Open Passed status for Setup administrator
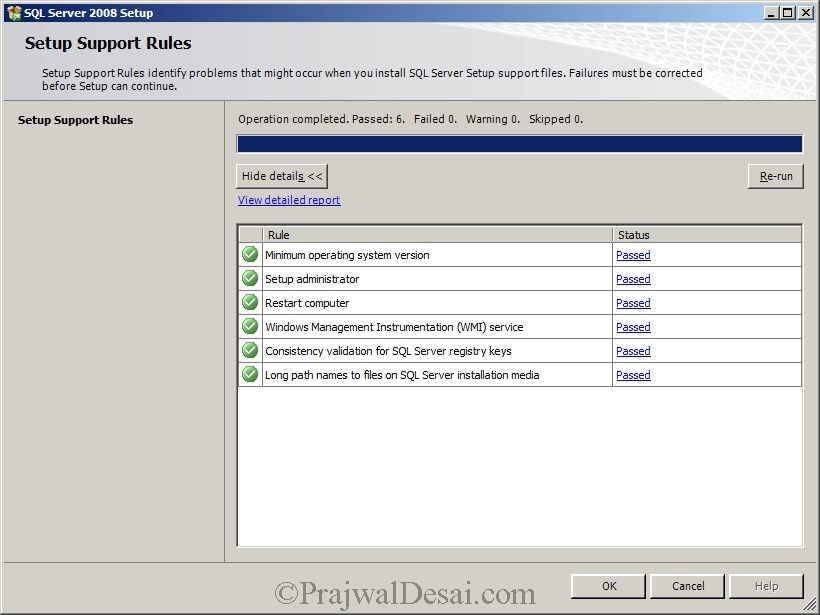820x615 pixels. tap(633, 279)
